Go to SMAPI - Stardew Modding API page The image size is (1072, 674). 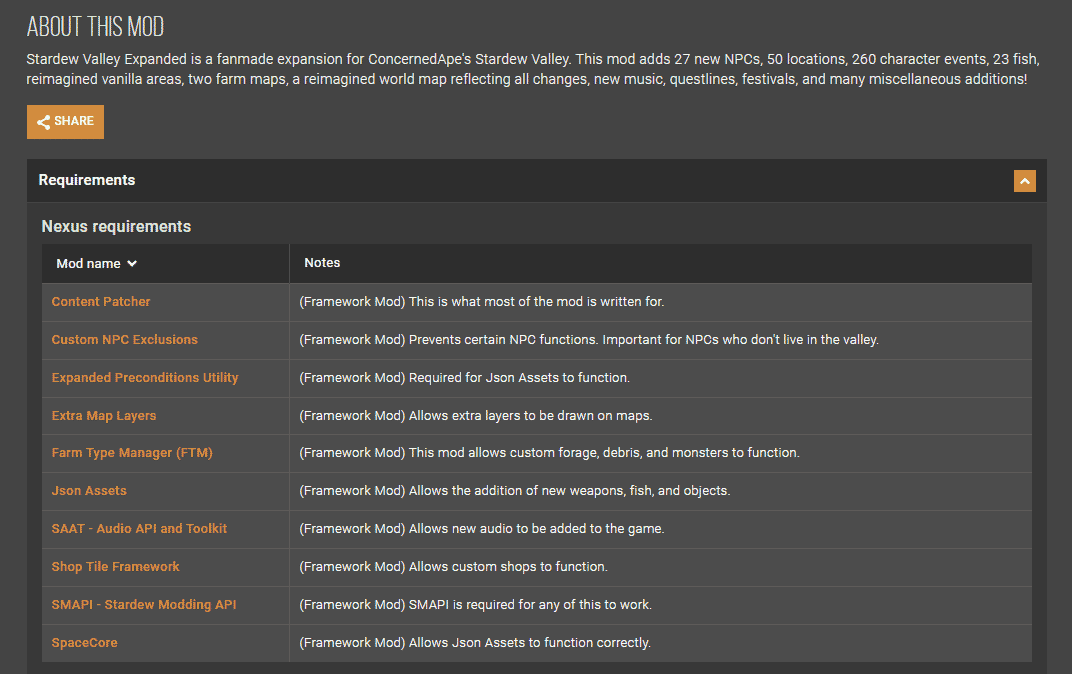pos(144,605)
